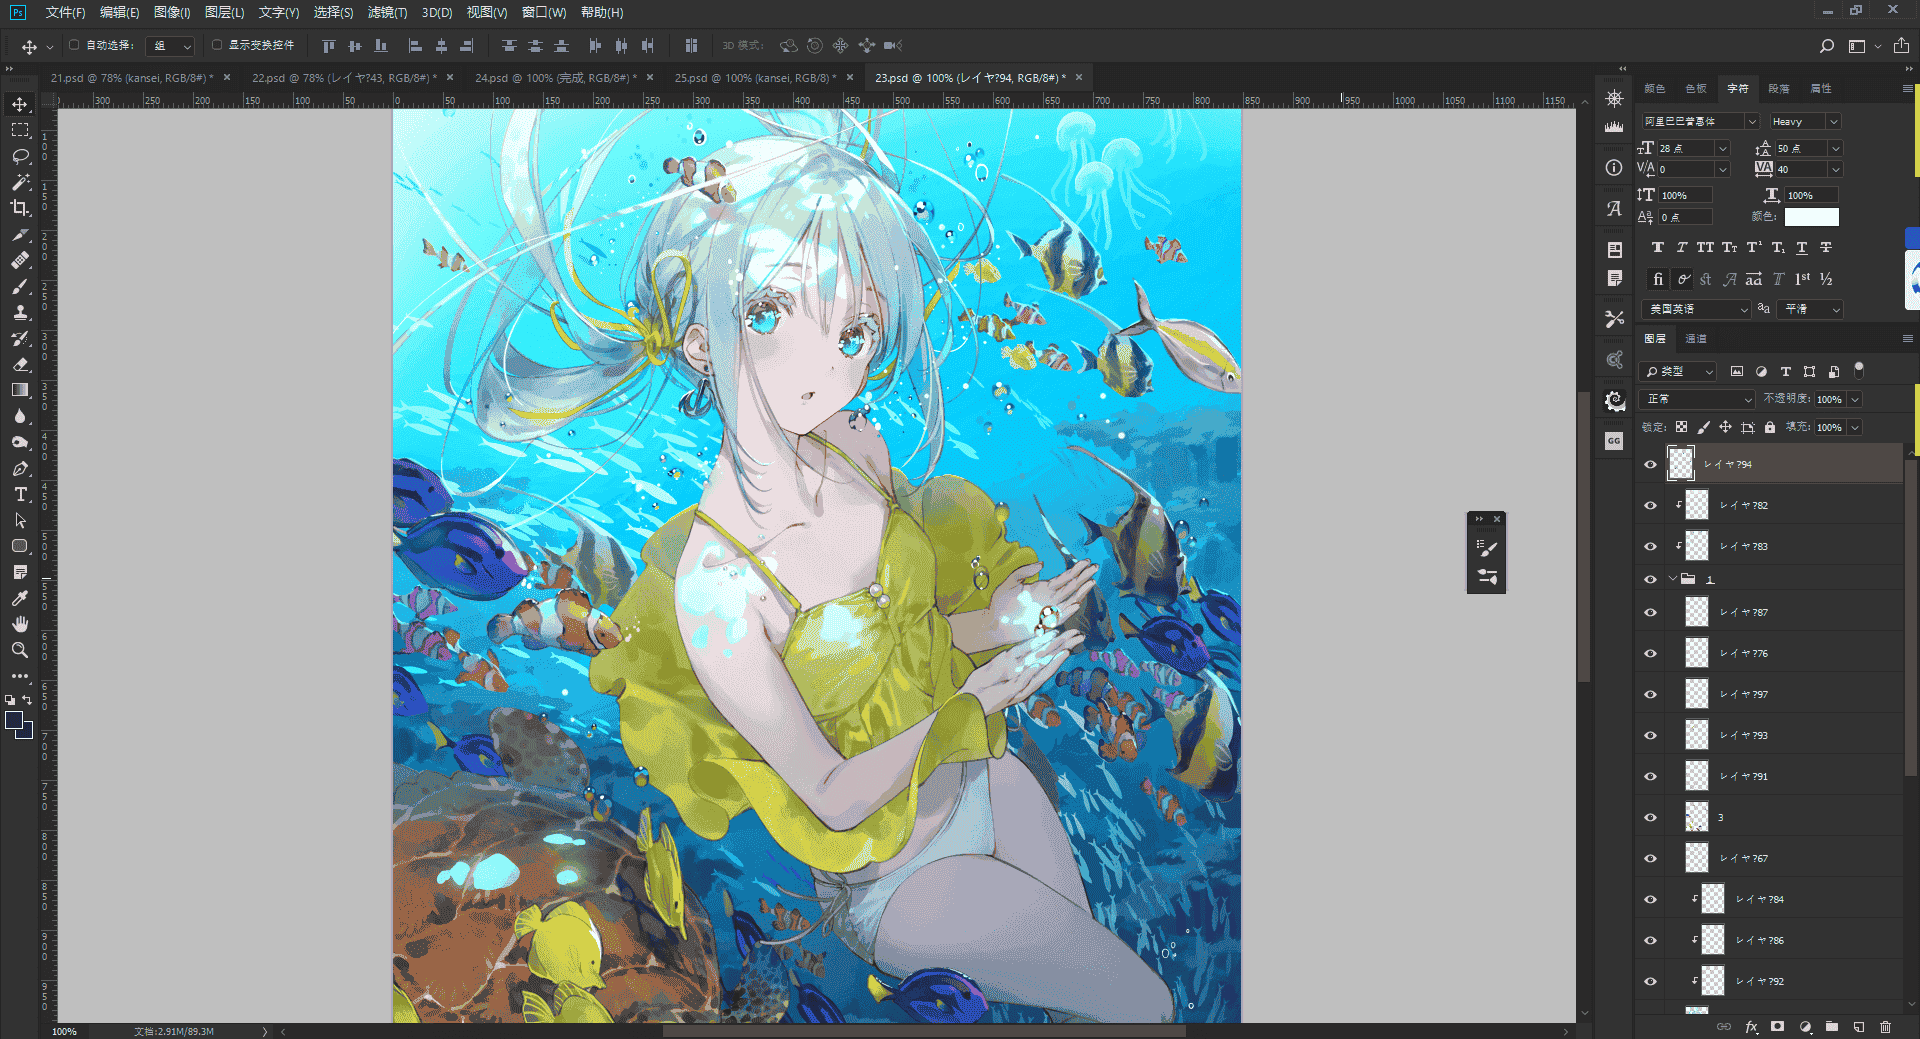Screen dimensions: 1920x1039
Task: Select the Hand tool
Action: tap(20, 624)
